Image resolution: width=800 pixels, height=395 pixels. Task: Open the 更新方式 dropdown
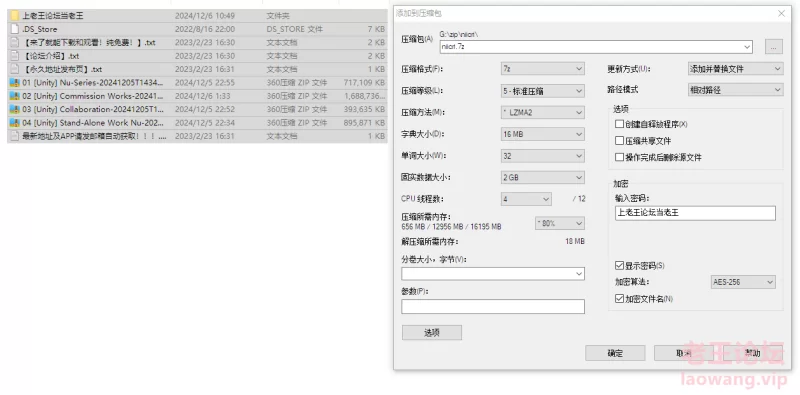[x=736, y=68]
